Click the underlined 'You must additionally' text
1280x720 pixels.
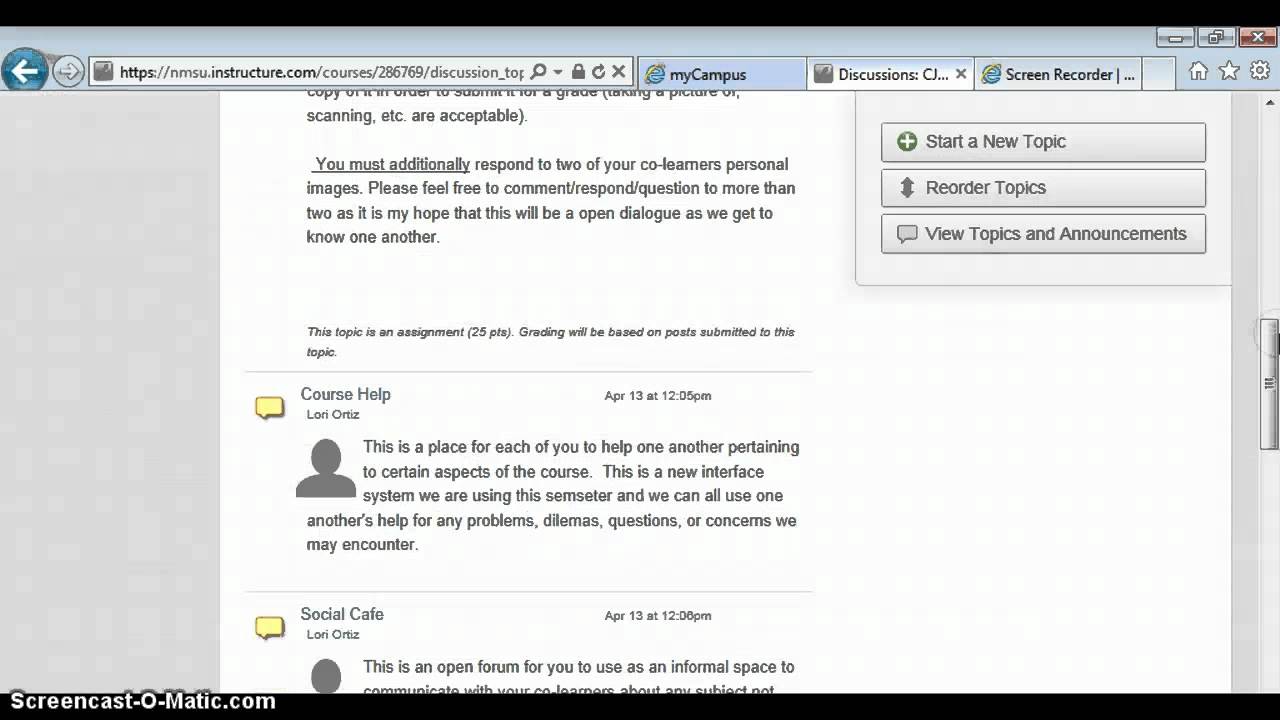[390, 164]
